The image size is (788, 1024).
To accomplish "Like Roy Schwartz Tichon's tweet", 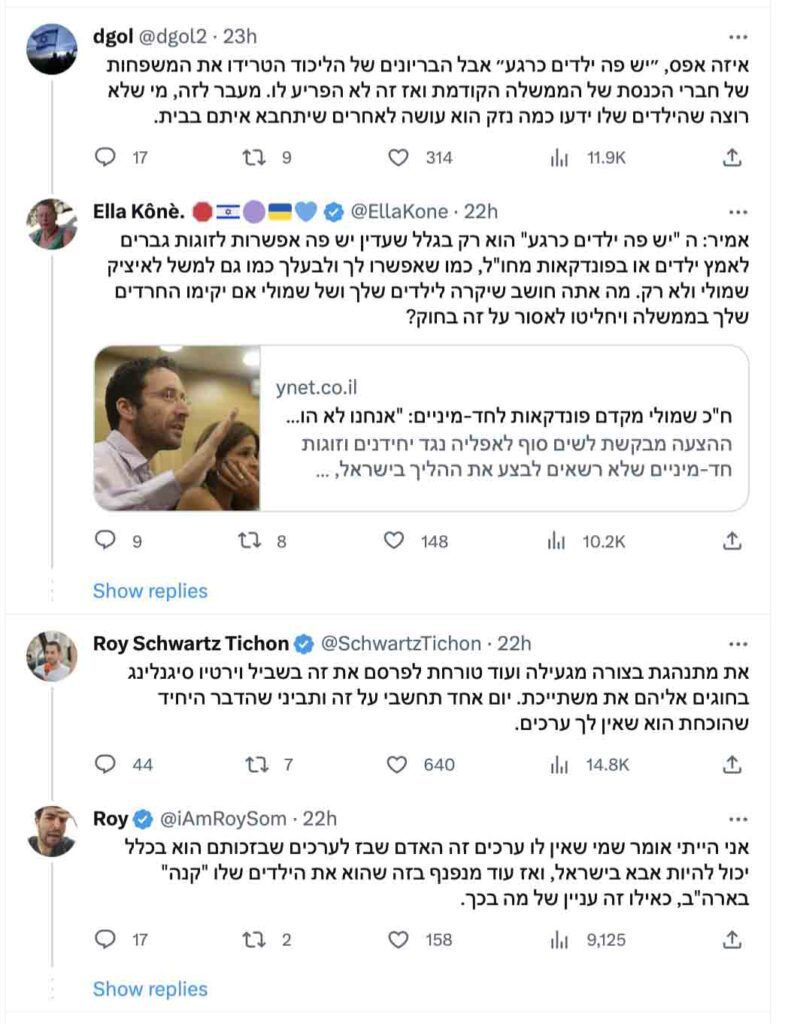I will 399,765.
